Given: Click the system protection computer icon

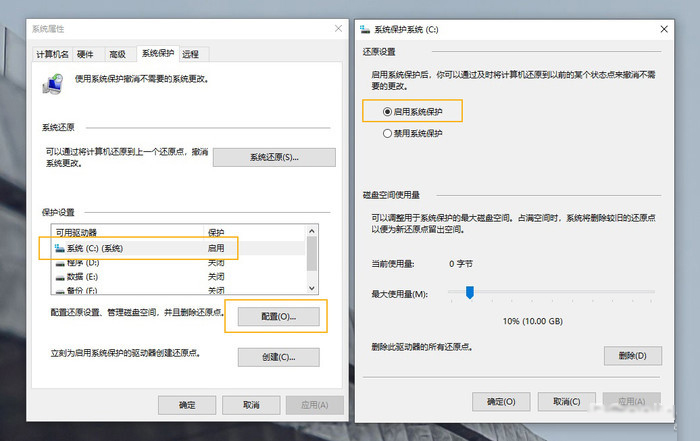Looking at the screenshot, I should point(53,84).
